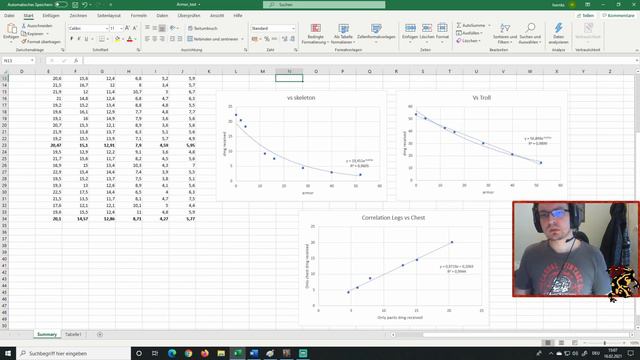Click Ausschneiden scissors button
Viewport: 640px width, 360px height.
coord(37,26)
